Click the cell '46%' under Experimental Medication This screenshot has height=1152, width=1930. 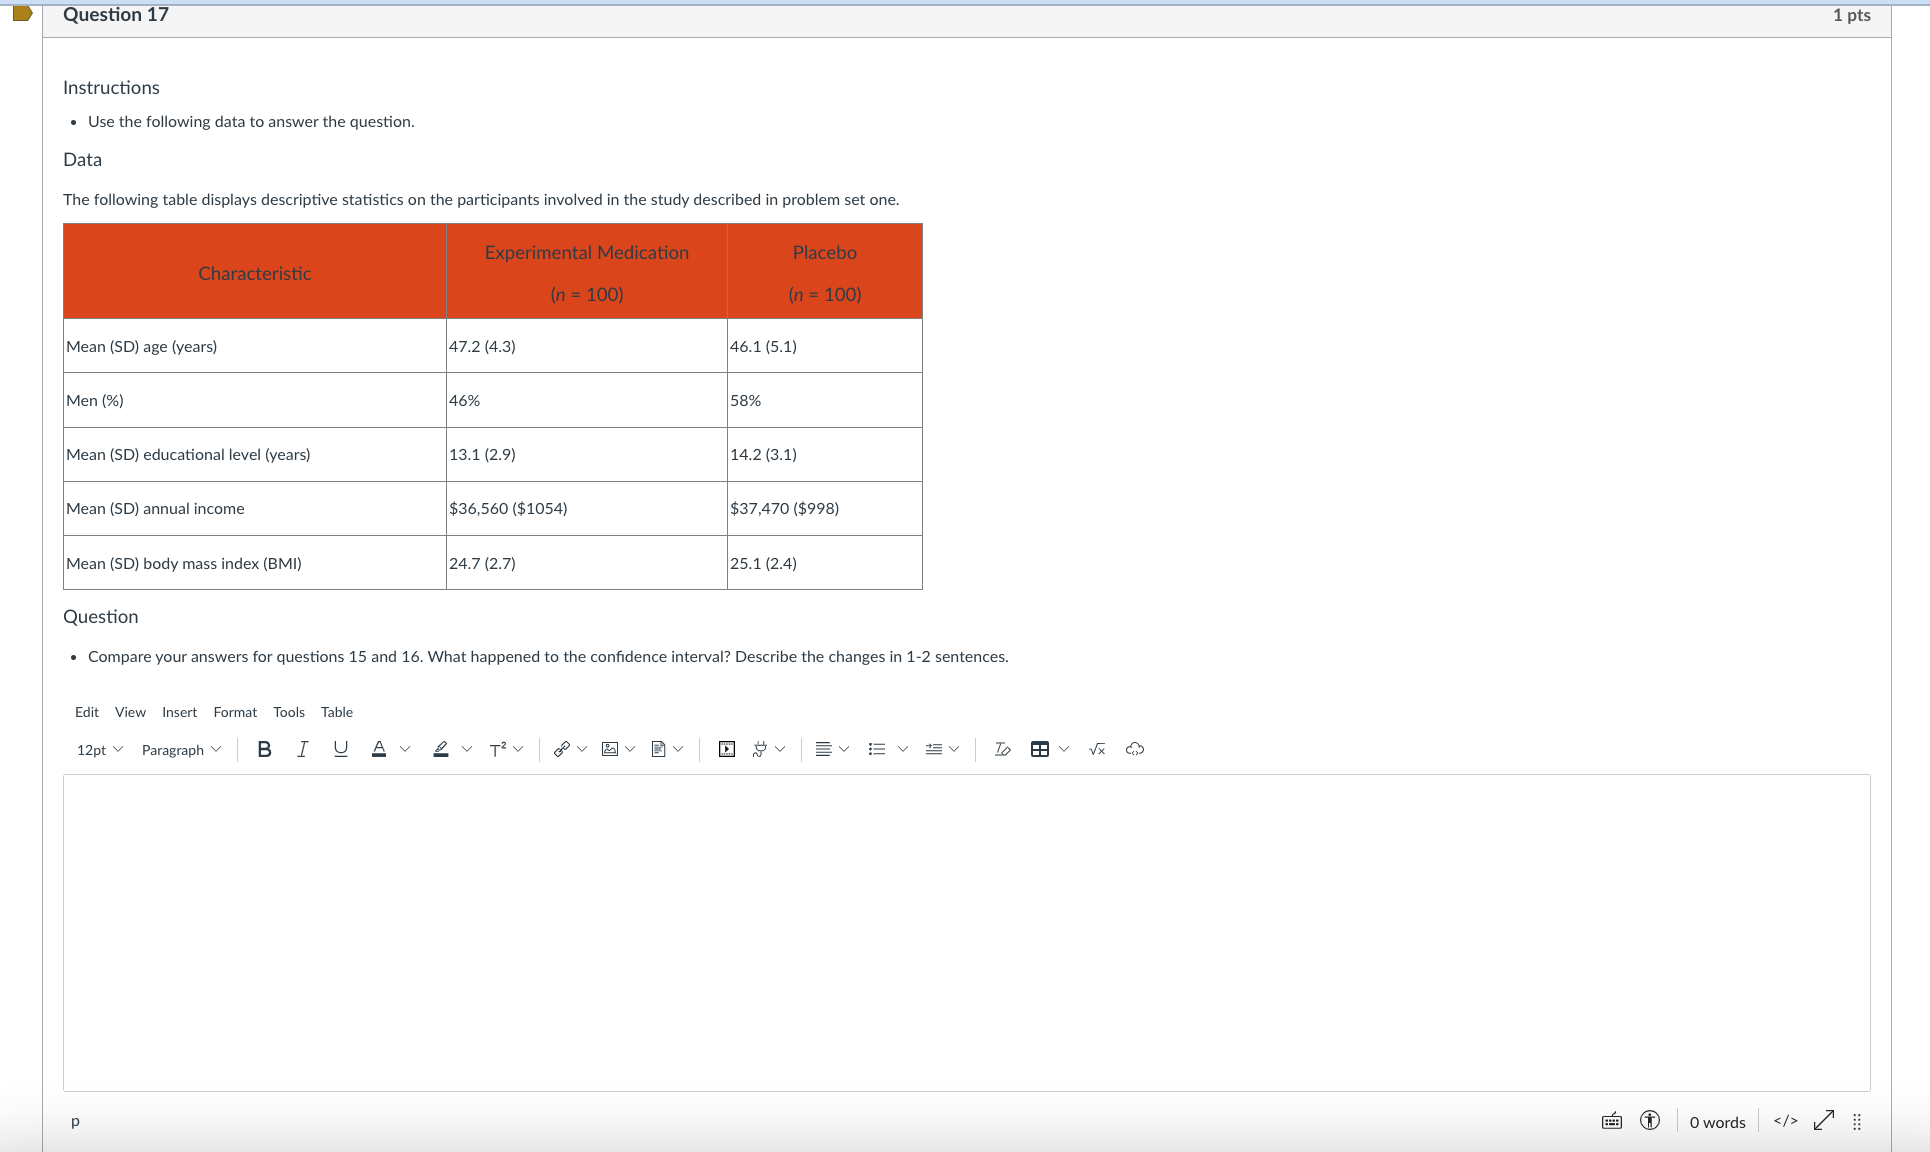586,400
